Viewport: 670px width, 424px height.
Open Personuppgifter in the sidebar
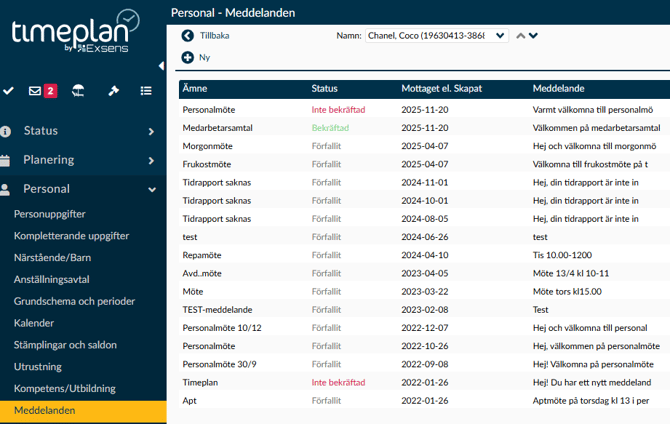pyautogui.click(x=49, y=214)
